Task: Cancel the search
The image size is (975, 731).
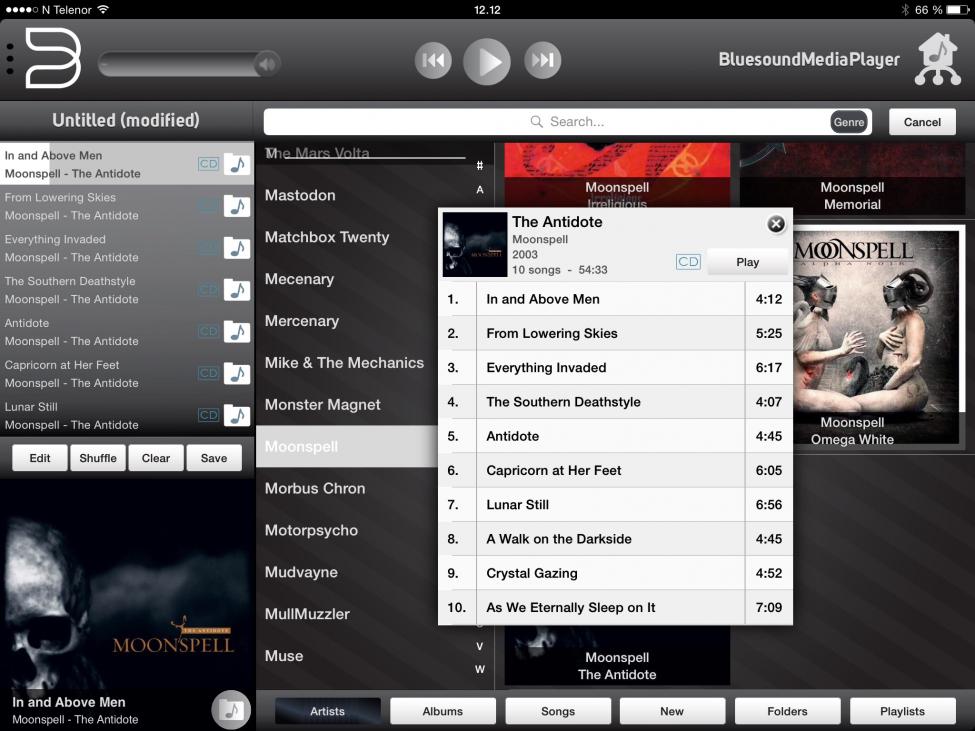Action: [x=922, y=122]
